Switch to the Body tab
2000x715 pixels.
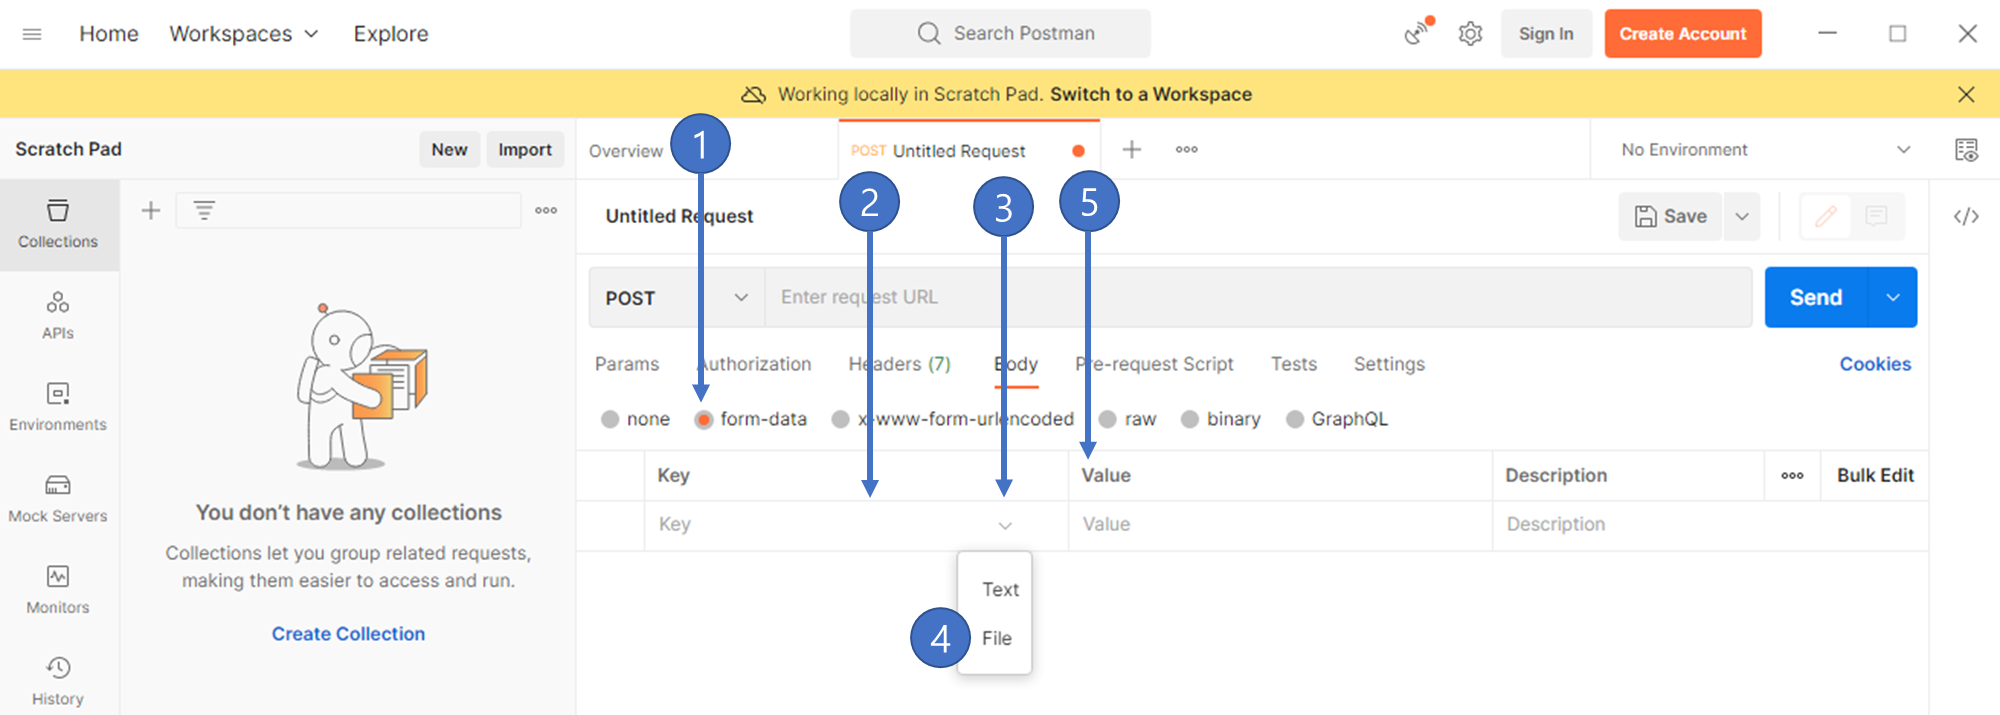(1016, 364)
